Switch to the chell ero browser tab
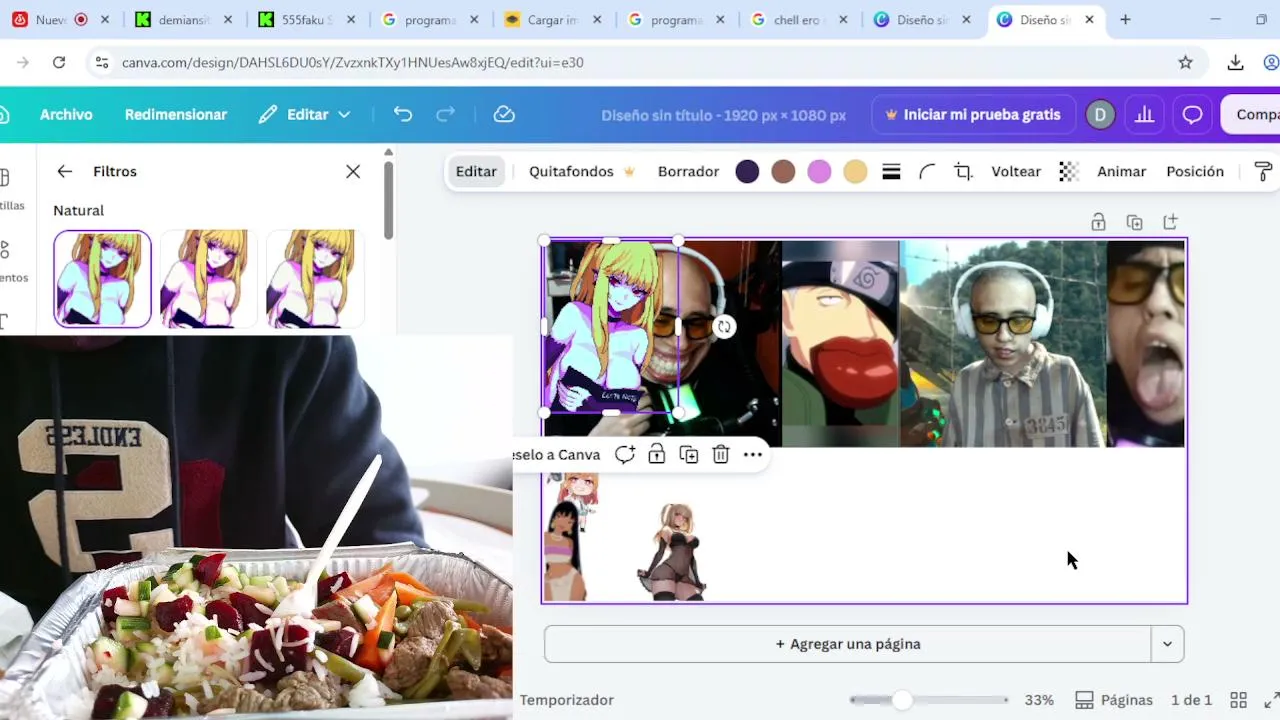The height and width of the screenshot is (720, 1280). 798,20
